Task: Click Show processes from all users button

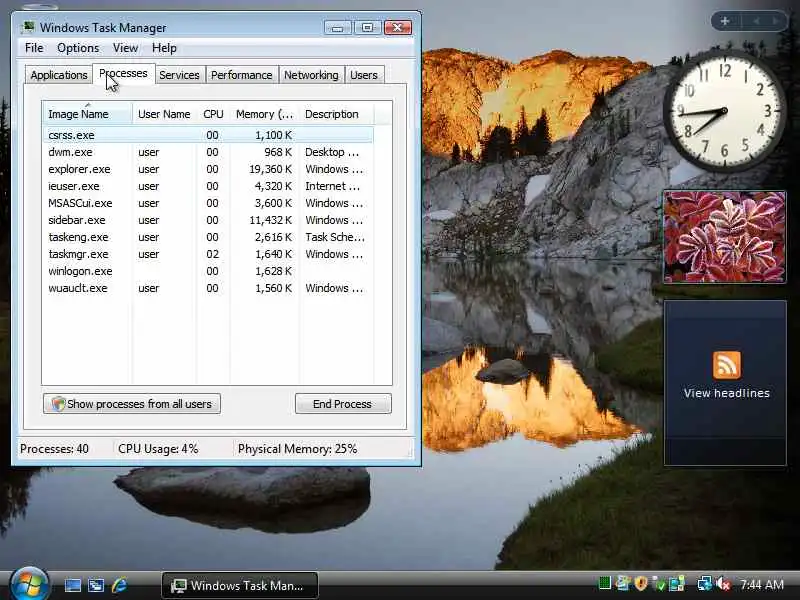Action: pos(132,404)
